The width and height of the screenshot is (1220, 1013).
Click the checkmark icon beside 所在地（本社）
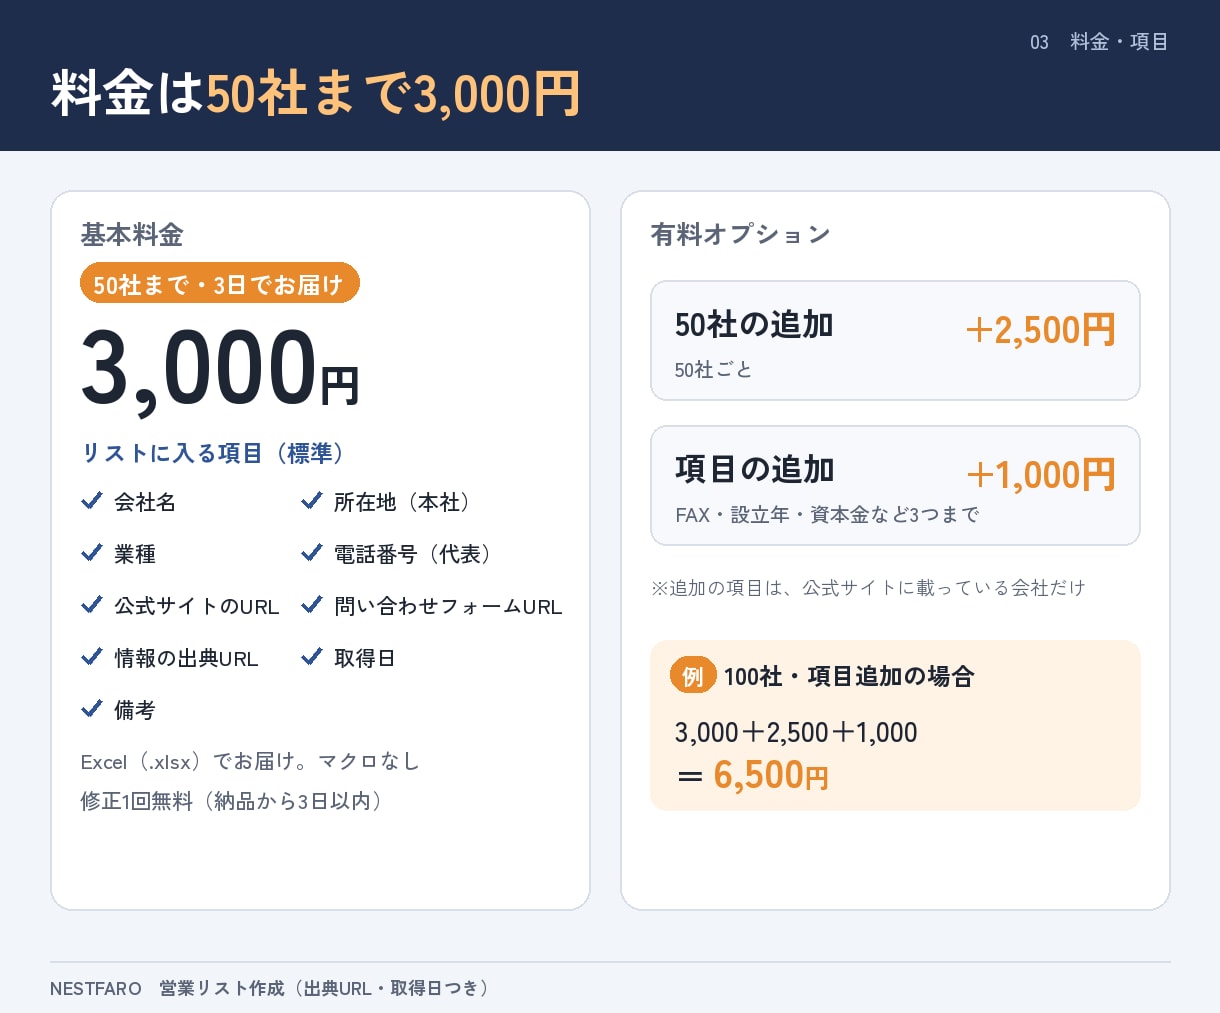(x=312, y=500)
